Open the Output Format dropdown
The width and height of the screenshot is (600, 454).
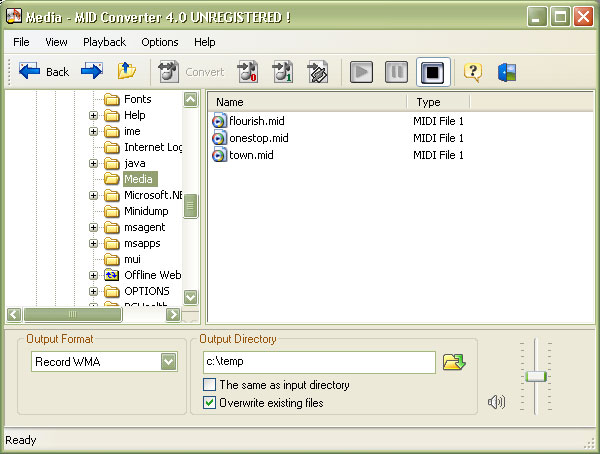169,361
